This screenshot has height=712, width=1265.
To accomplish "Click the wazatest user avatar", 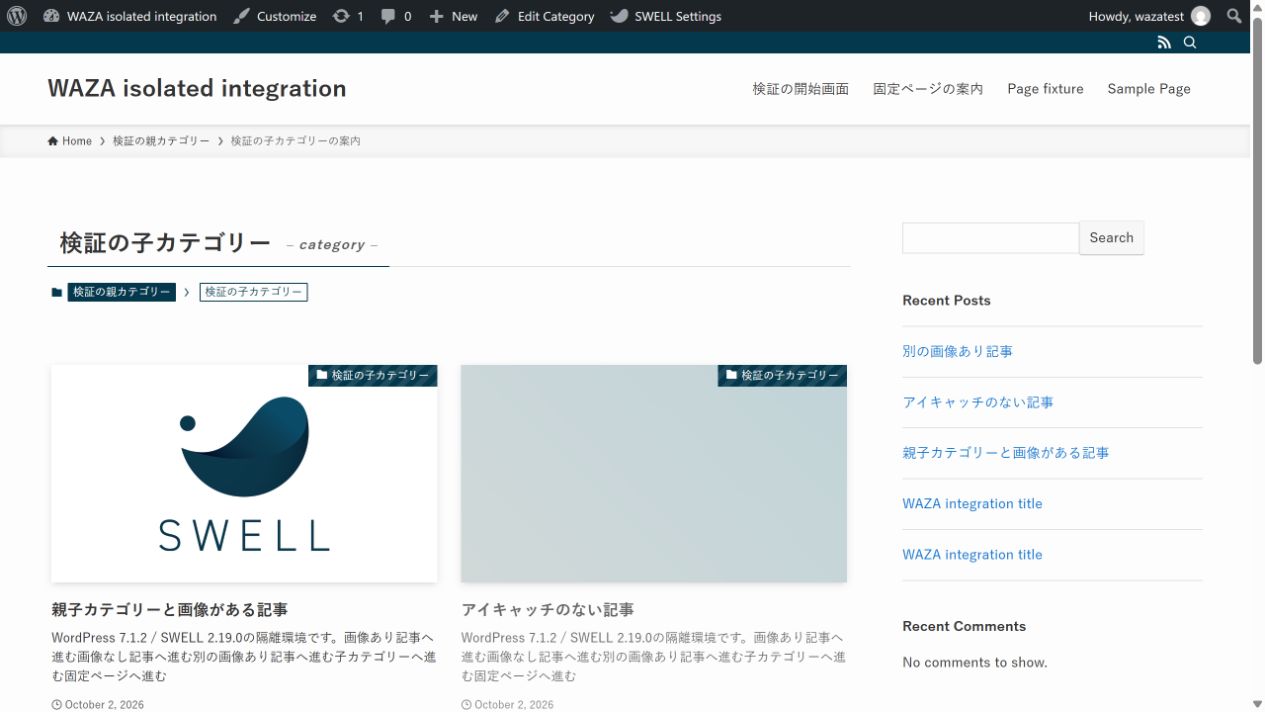I will point(1201,16).
